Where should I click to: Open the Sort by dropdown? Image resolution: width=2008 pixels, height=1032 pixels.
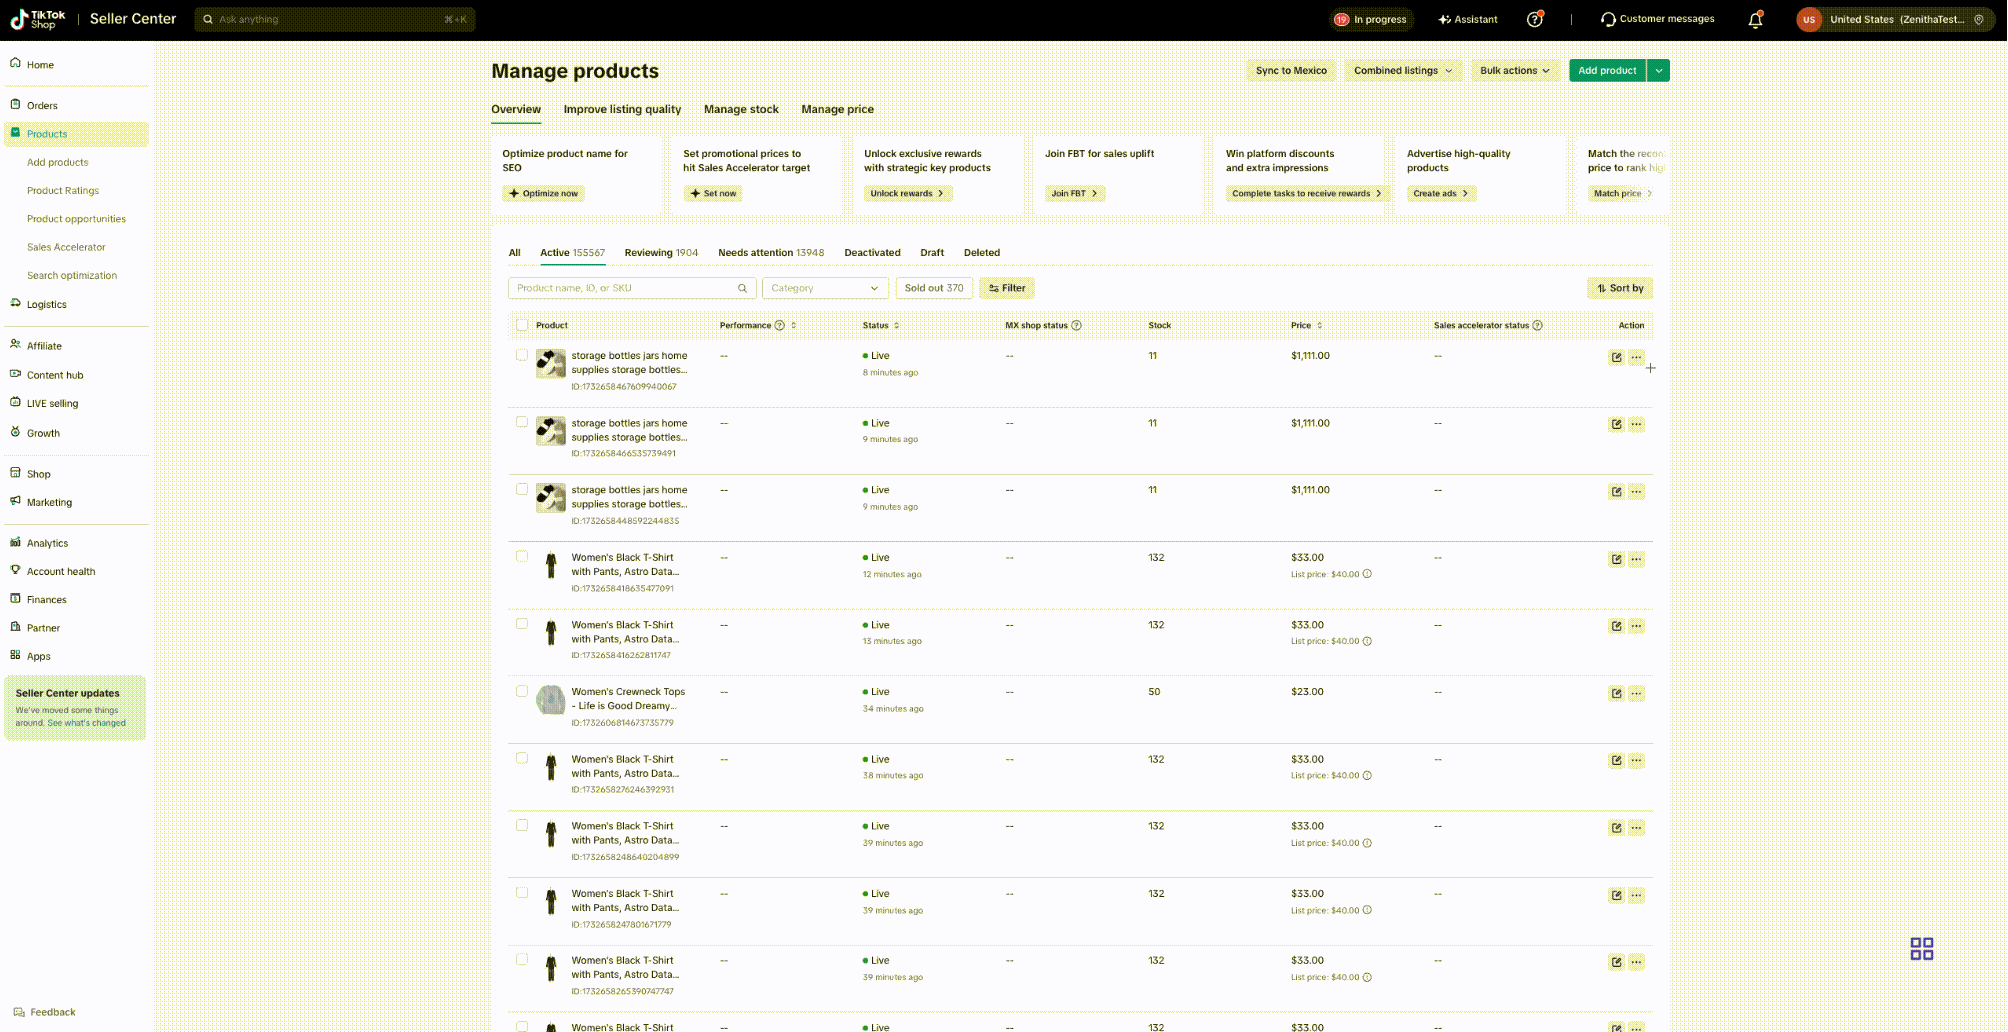(x=1620, y=288)
